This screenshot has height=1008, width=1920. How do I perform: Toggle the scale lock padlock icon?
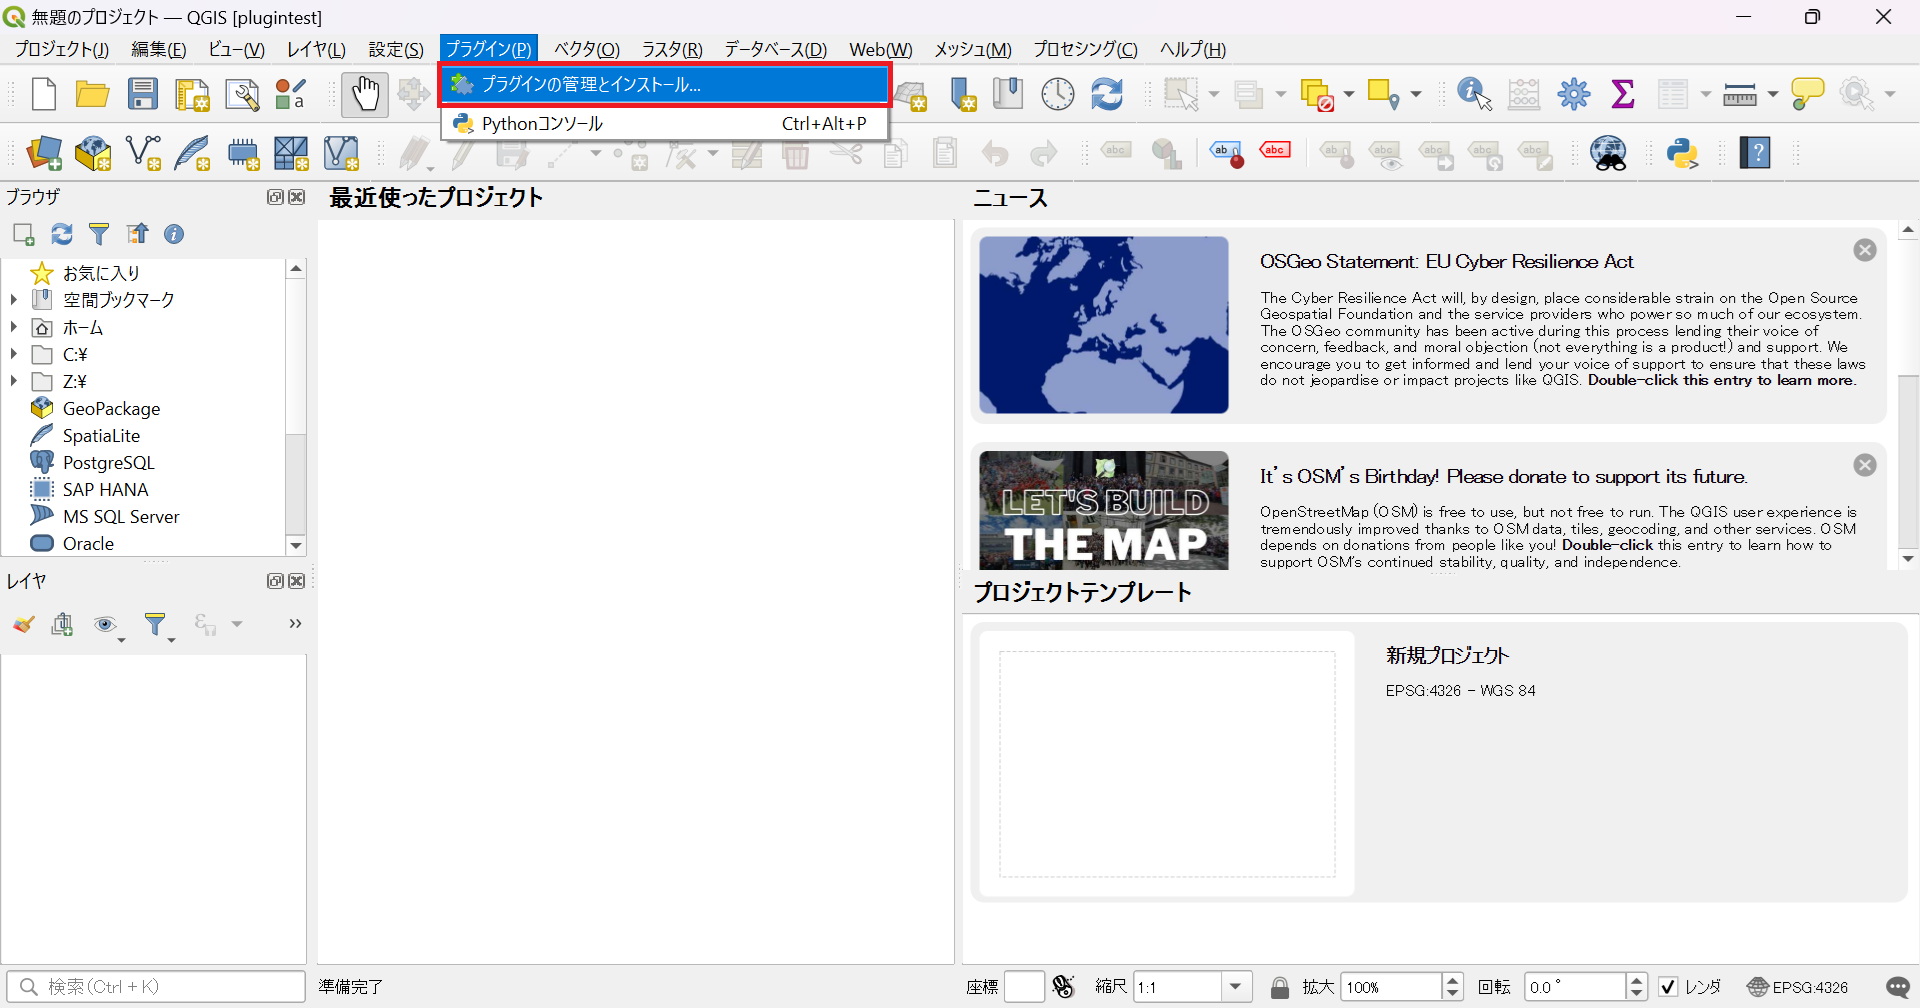point(1279,987)
